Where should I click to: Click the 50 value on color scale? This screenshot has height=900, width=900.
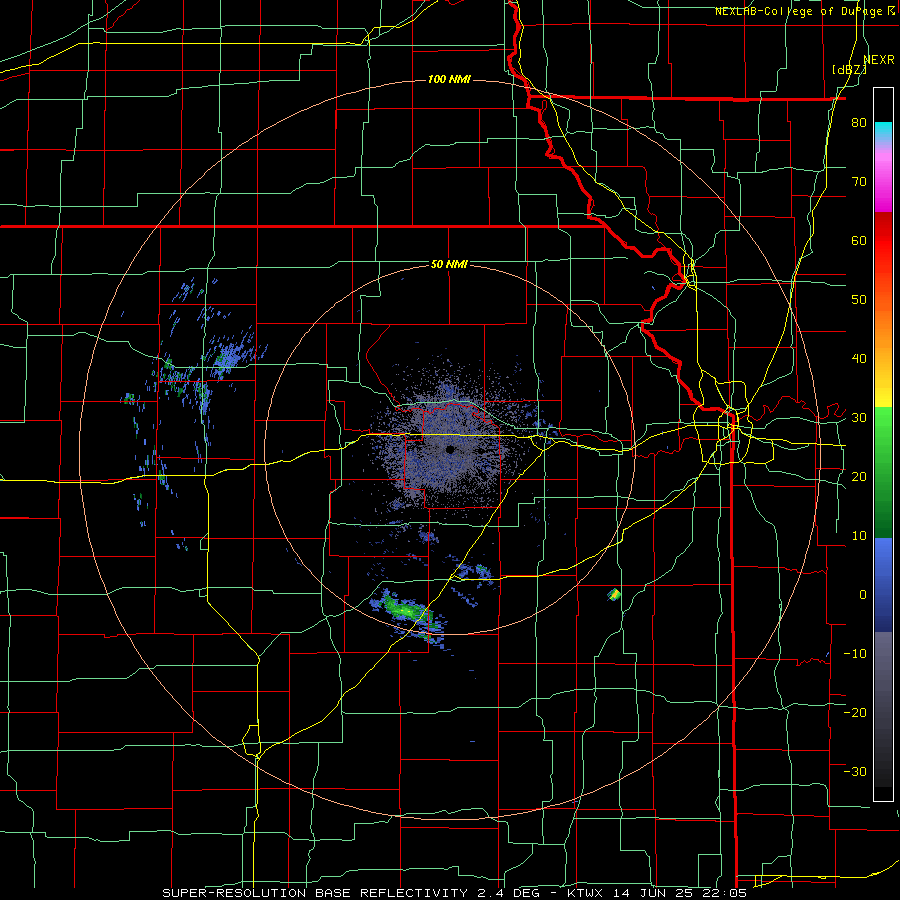tap(859, 300)
